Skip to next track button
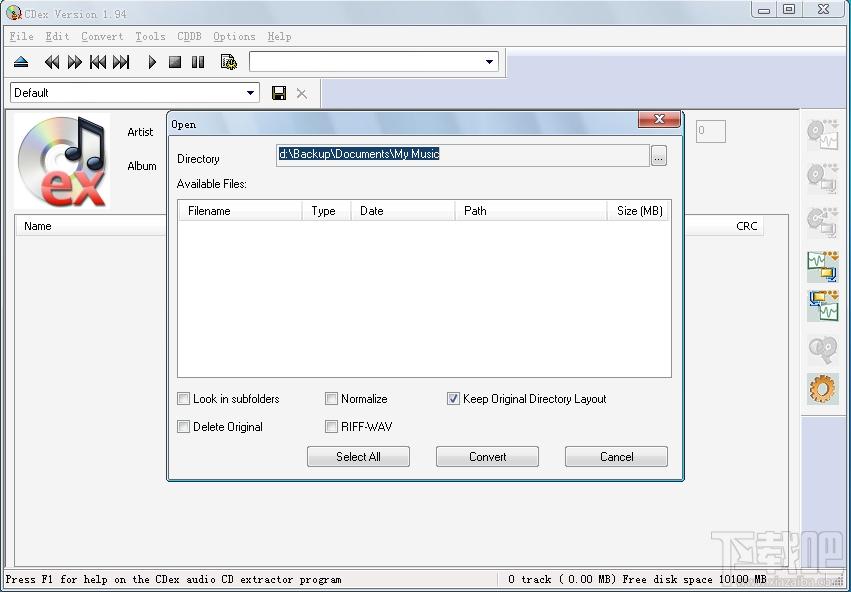The image size is (851, 592). pos(121,62)
